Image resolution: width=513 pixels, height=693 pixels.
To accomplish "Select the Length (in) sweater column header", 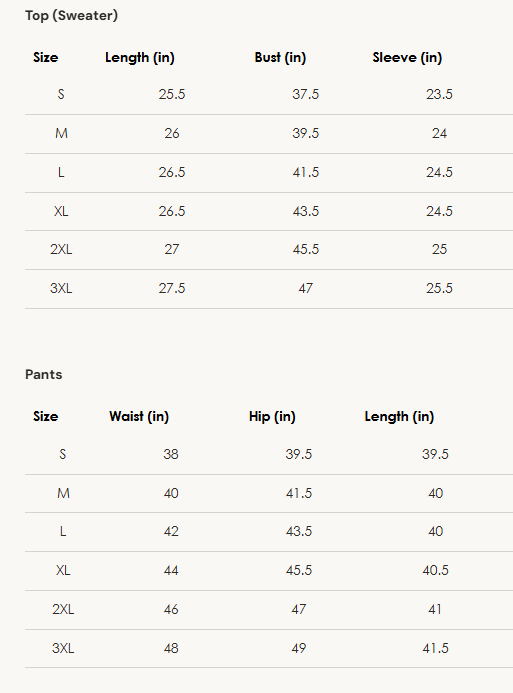I will tap(140, 57).
